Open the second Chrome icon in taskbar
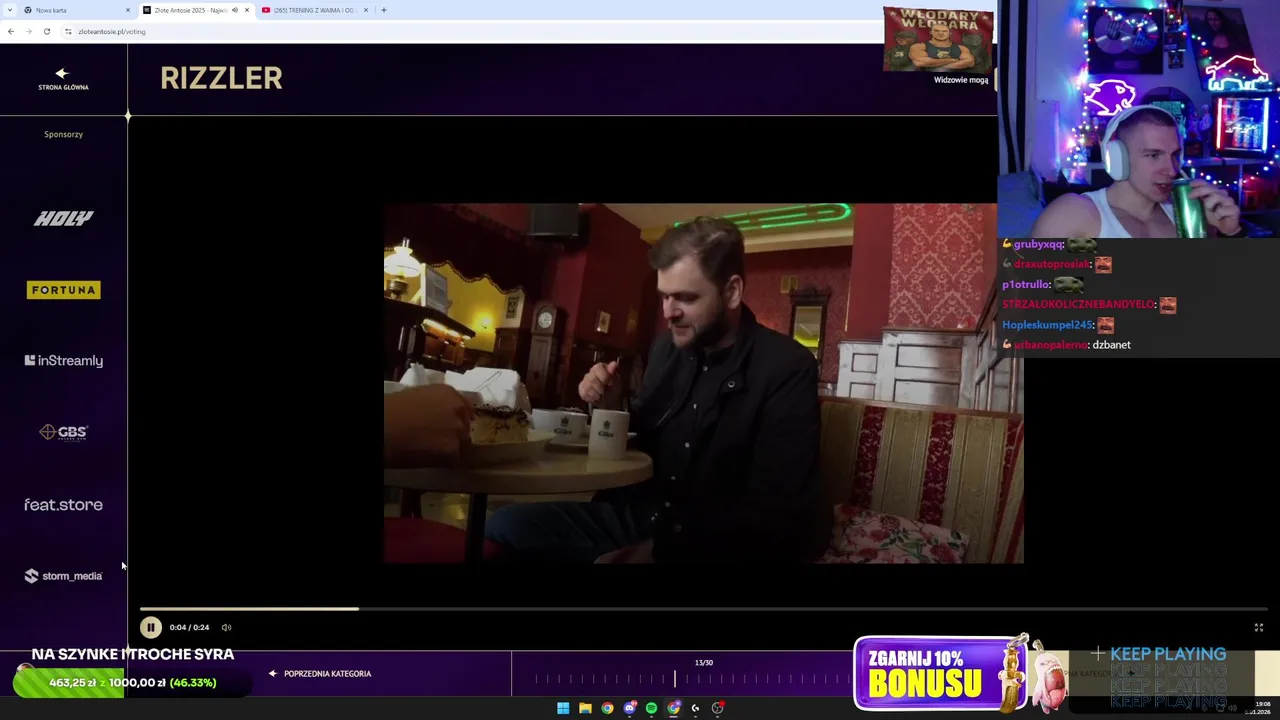The image size is (1280, 720). 673,708
